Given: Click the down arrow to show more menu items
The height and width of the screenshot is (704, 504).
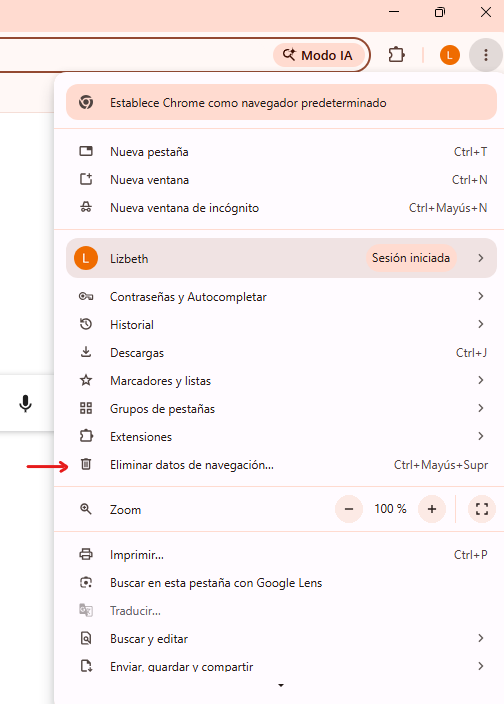Looking at the screenshot, I should 281,685.
